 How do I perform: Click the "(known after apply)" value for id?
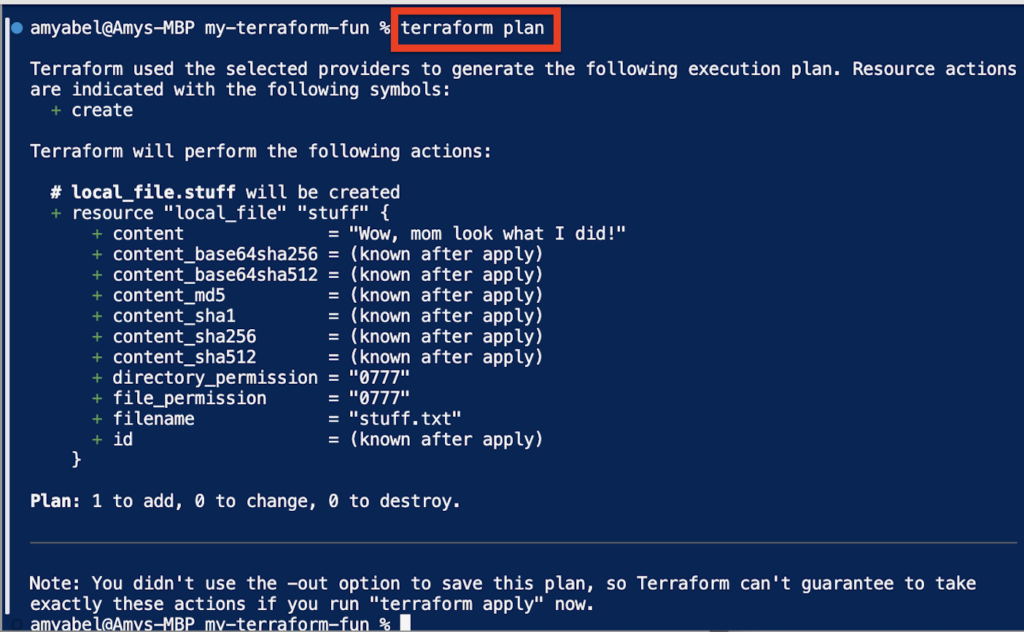[x=445, y=439]
